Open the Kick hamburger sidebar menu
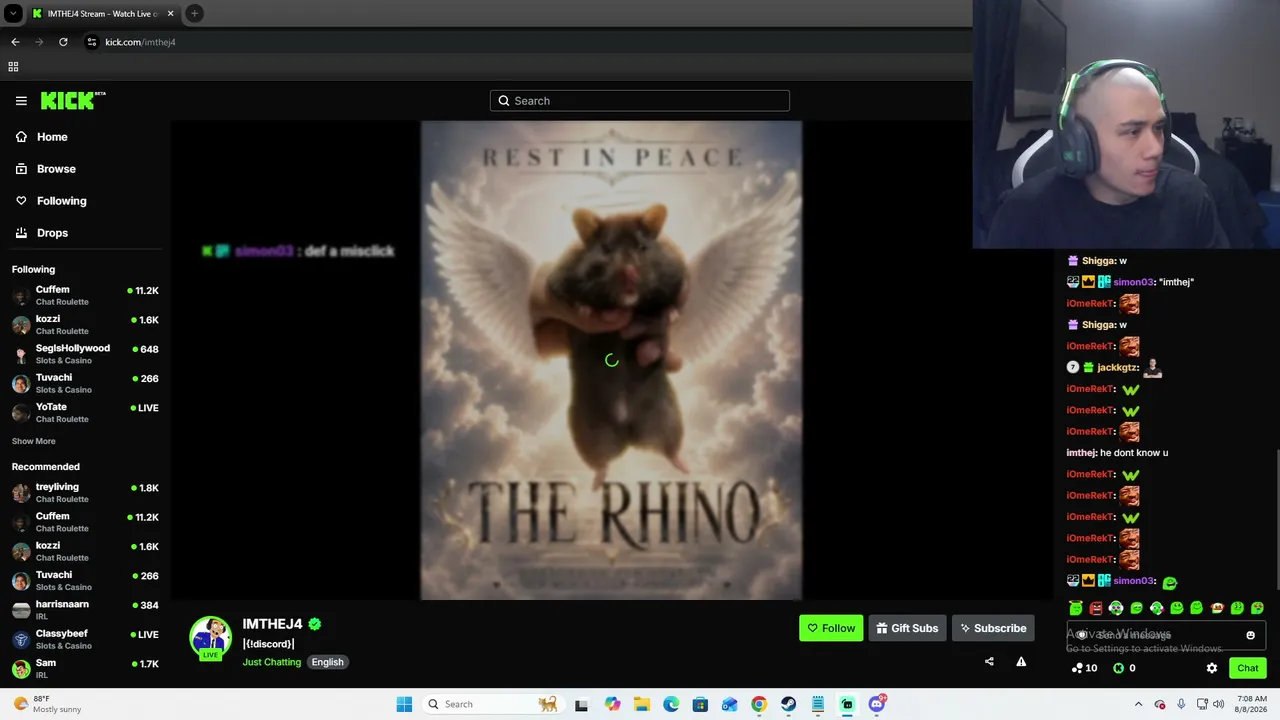The image size is (1280, 720). (21, 101)
